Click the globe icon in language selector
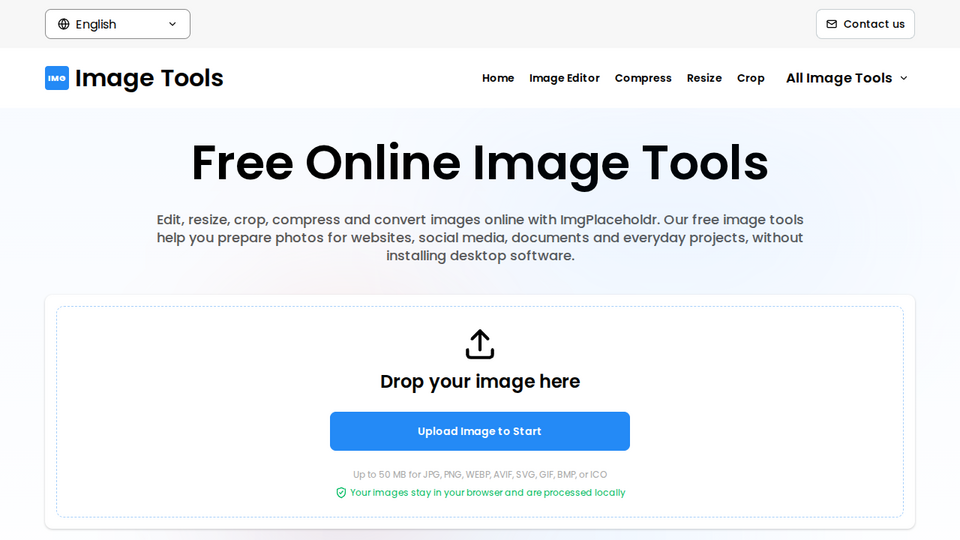Screen dimensions: 960x540 64,24
